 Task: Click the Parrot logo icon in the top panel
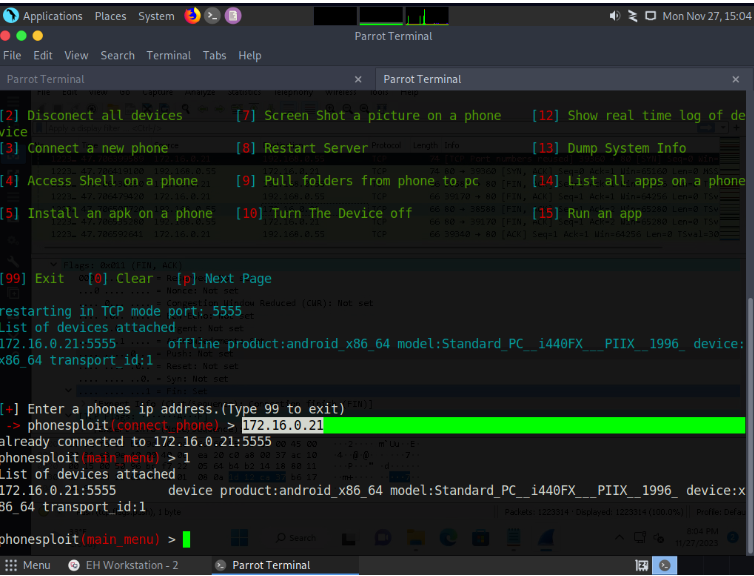click(11, 16)
